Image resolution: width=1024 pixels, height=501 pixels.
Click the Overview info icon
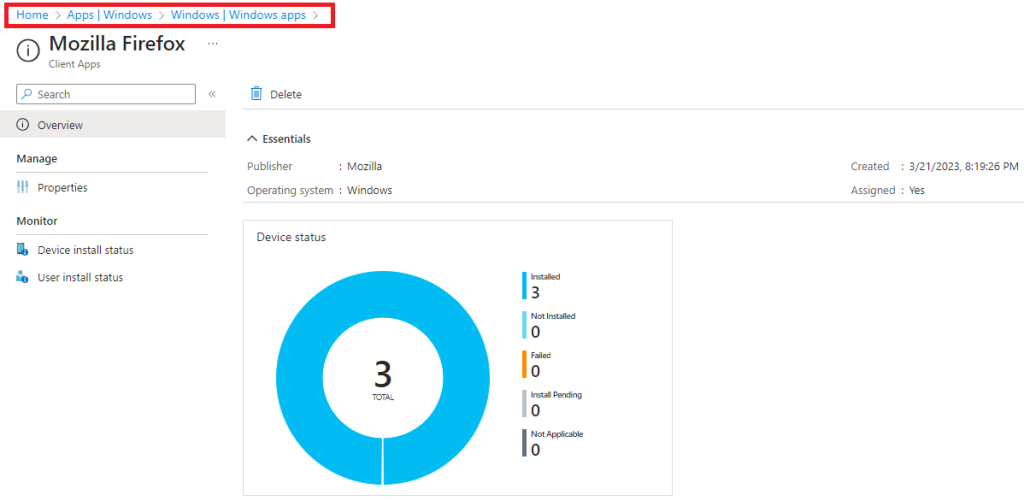23,125
